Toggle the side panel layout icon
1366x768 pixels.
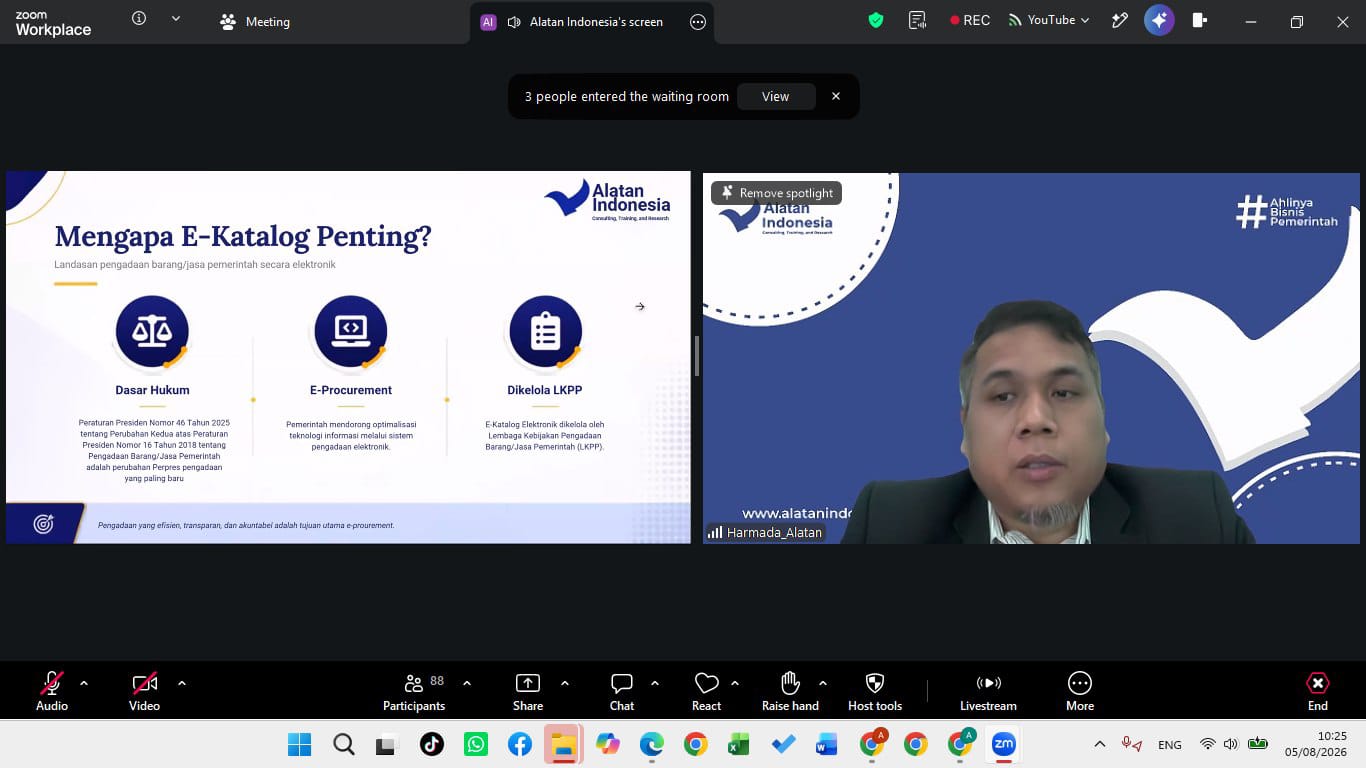point(1200,20)
